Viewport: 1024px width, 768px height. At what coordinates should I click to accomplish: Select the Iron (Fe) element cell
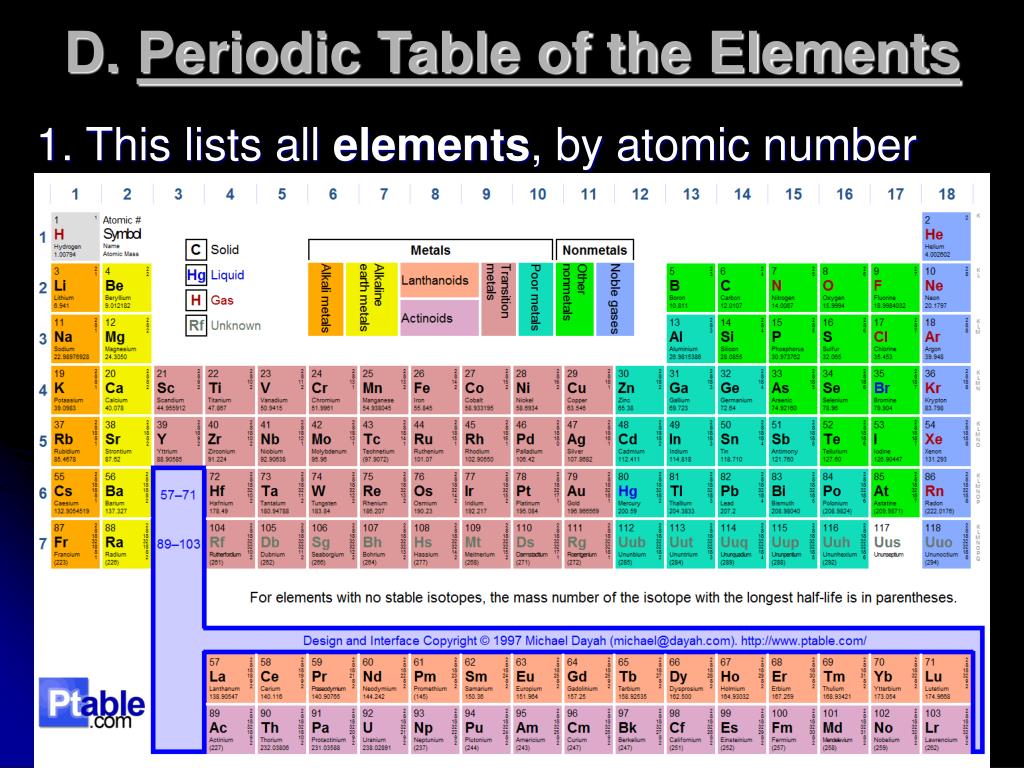coord(434,390)
